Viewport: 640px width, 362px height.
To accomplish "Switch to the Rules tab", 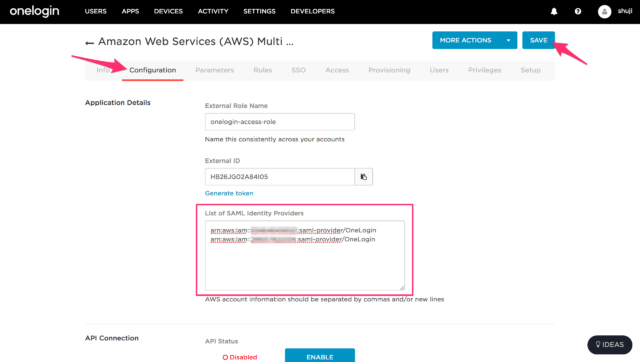I will coord(262,70).
